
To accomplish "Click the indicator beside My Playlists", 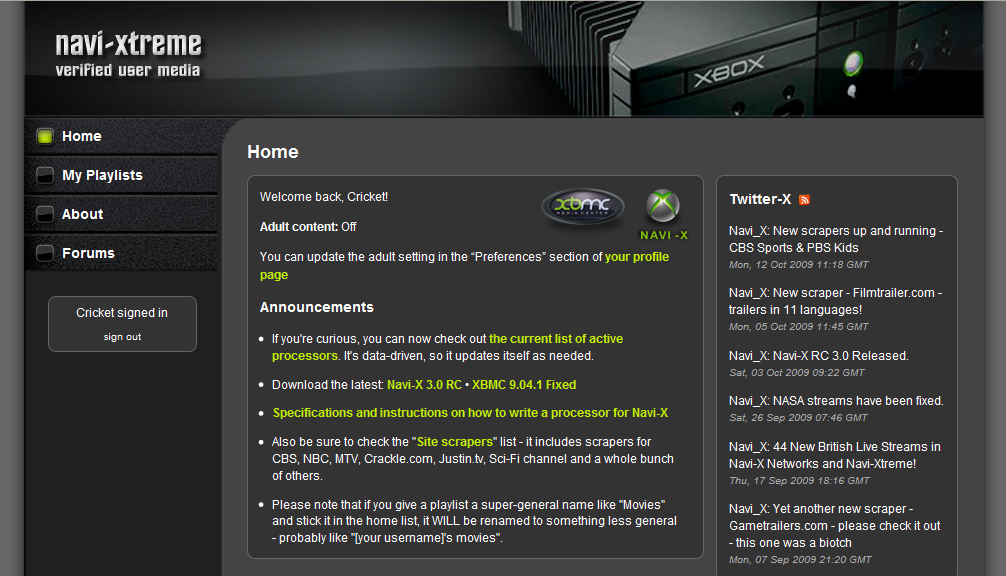I will click(45, 175).
